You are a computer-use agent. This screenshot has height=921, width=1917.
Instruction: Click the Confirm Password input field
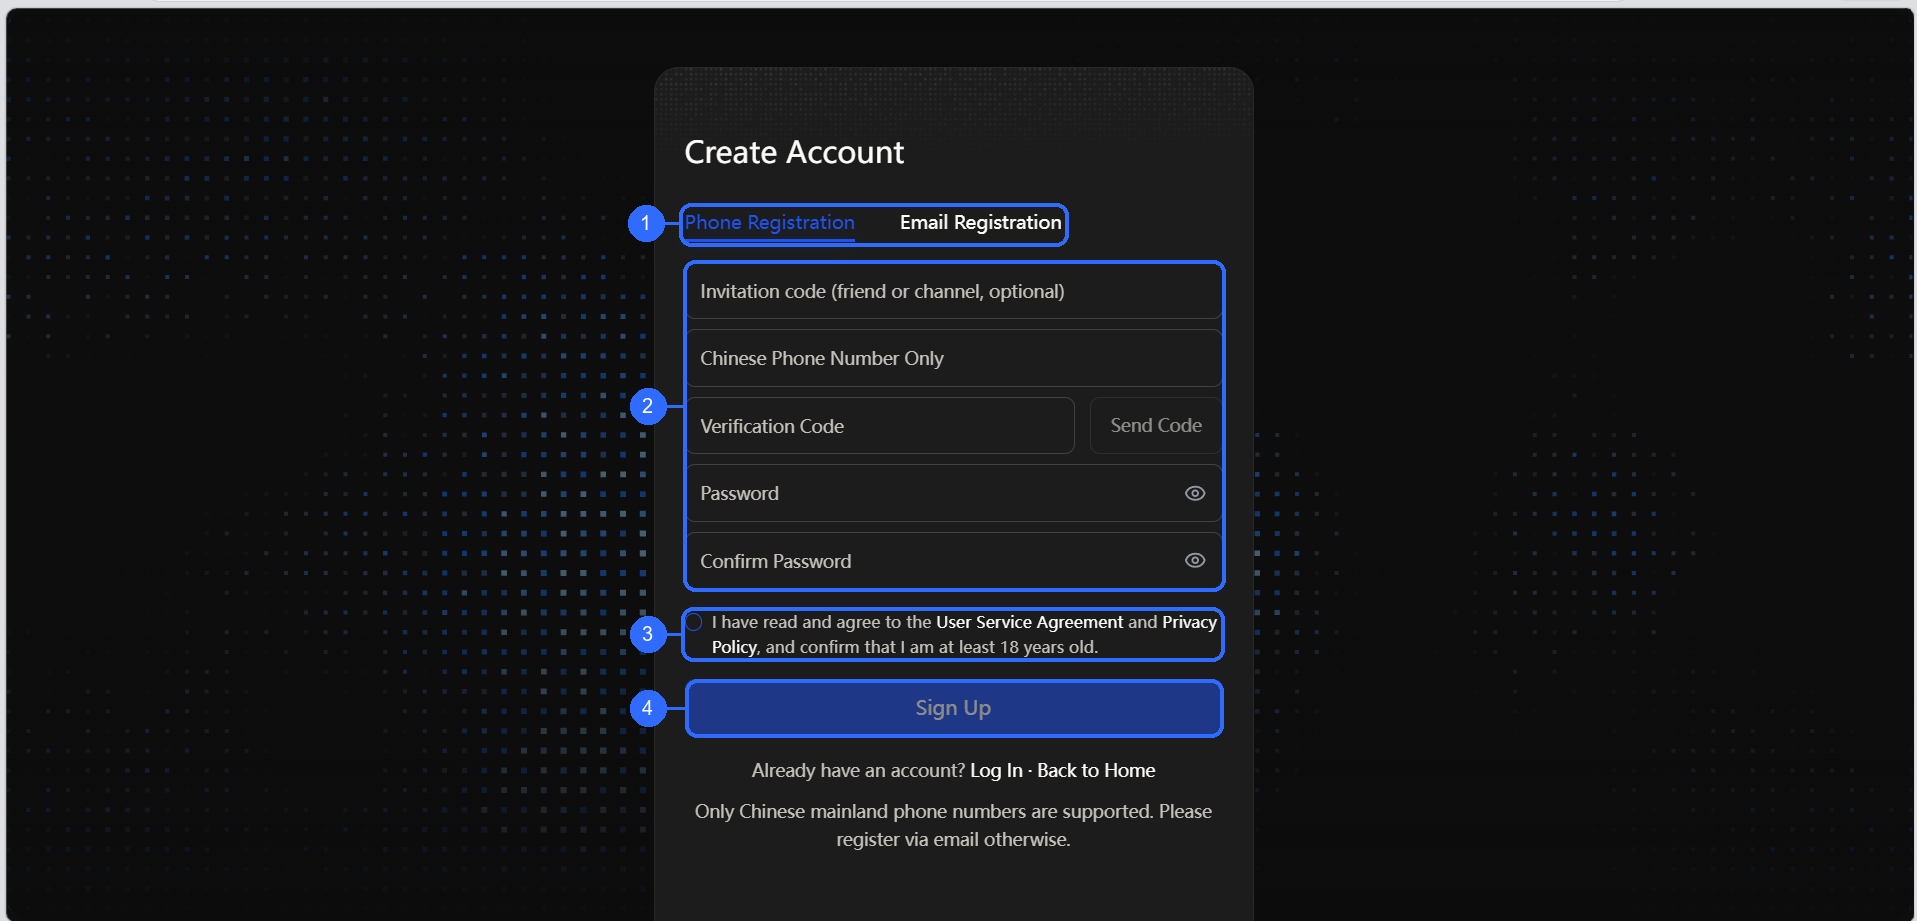[954, 561]
